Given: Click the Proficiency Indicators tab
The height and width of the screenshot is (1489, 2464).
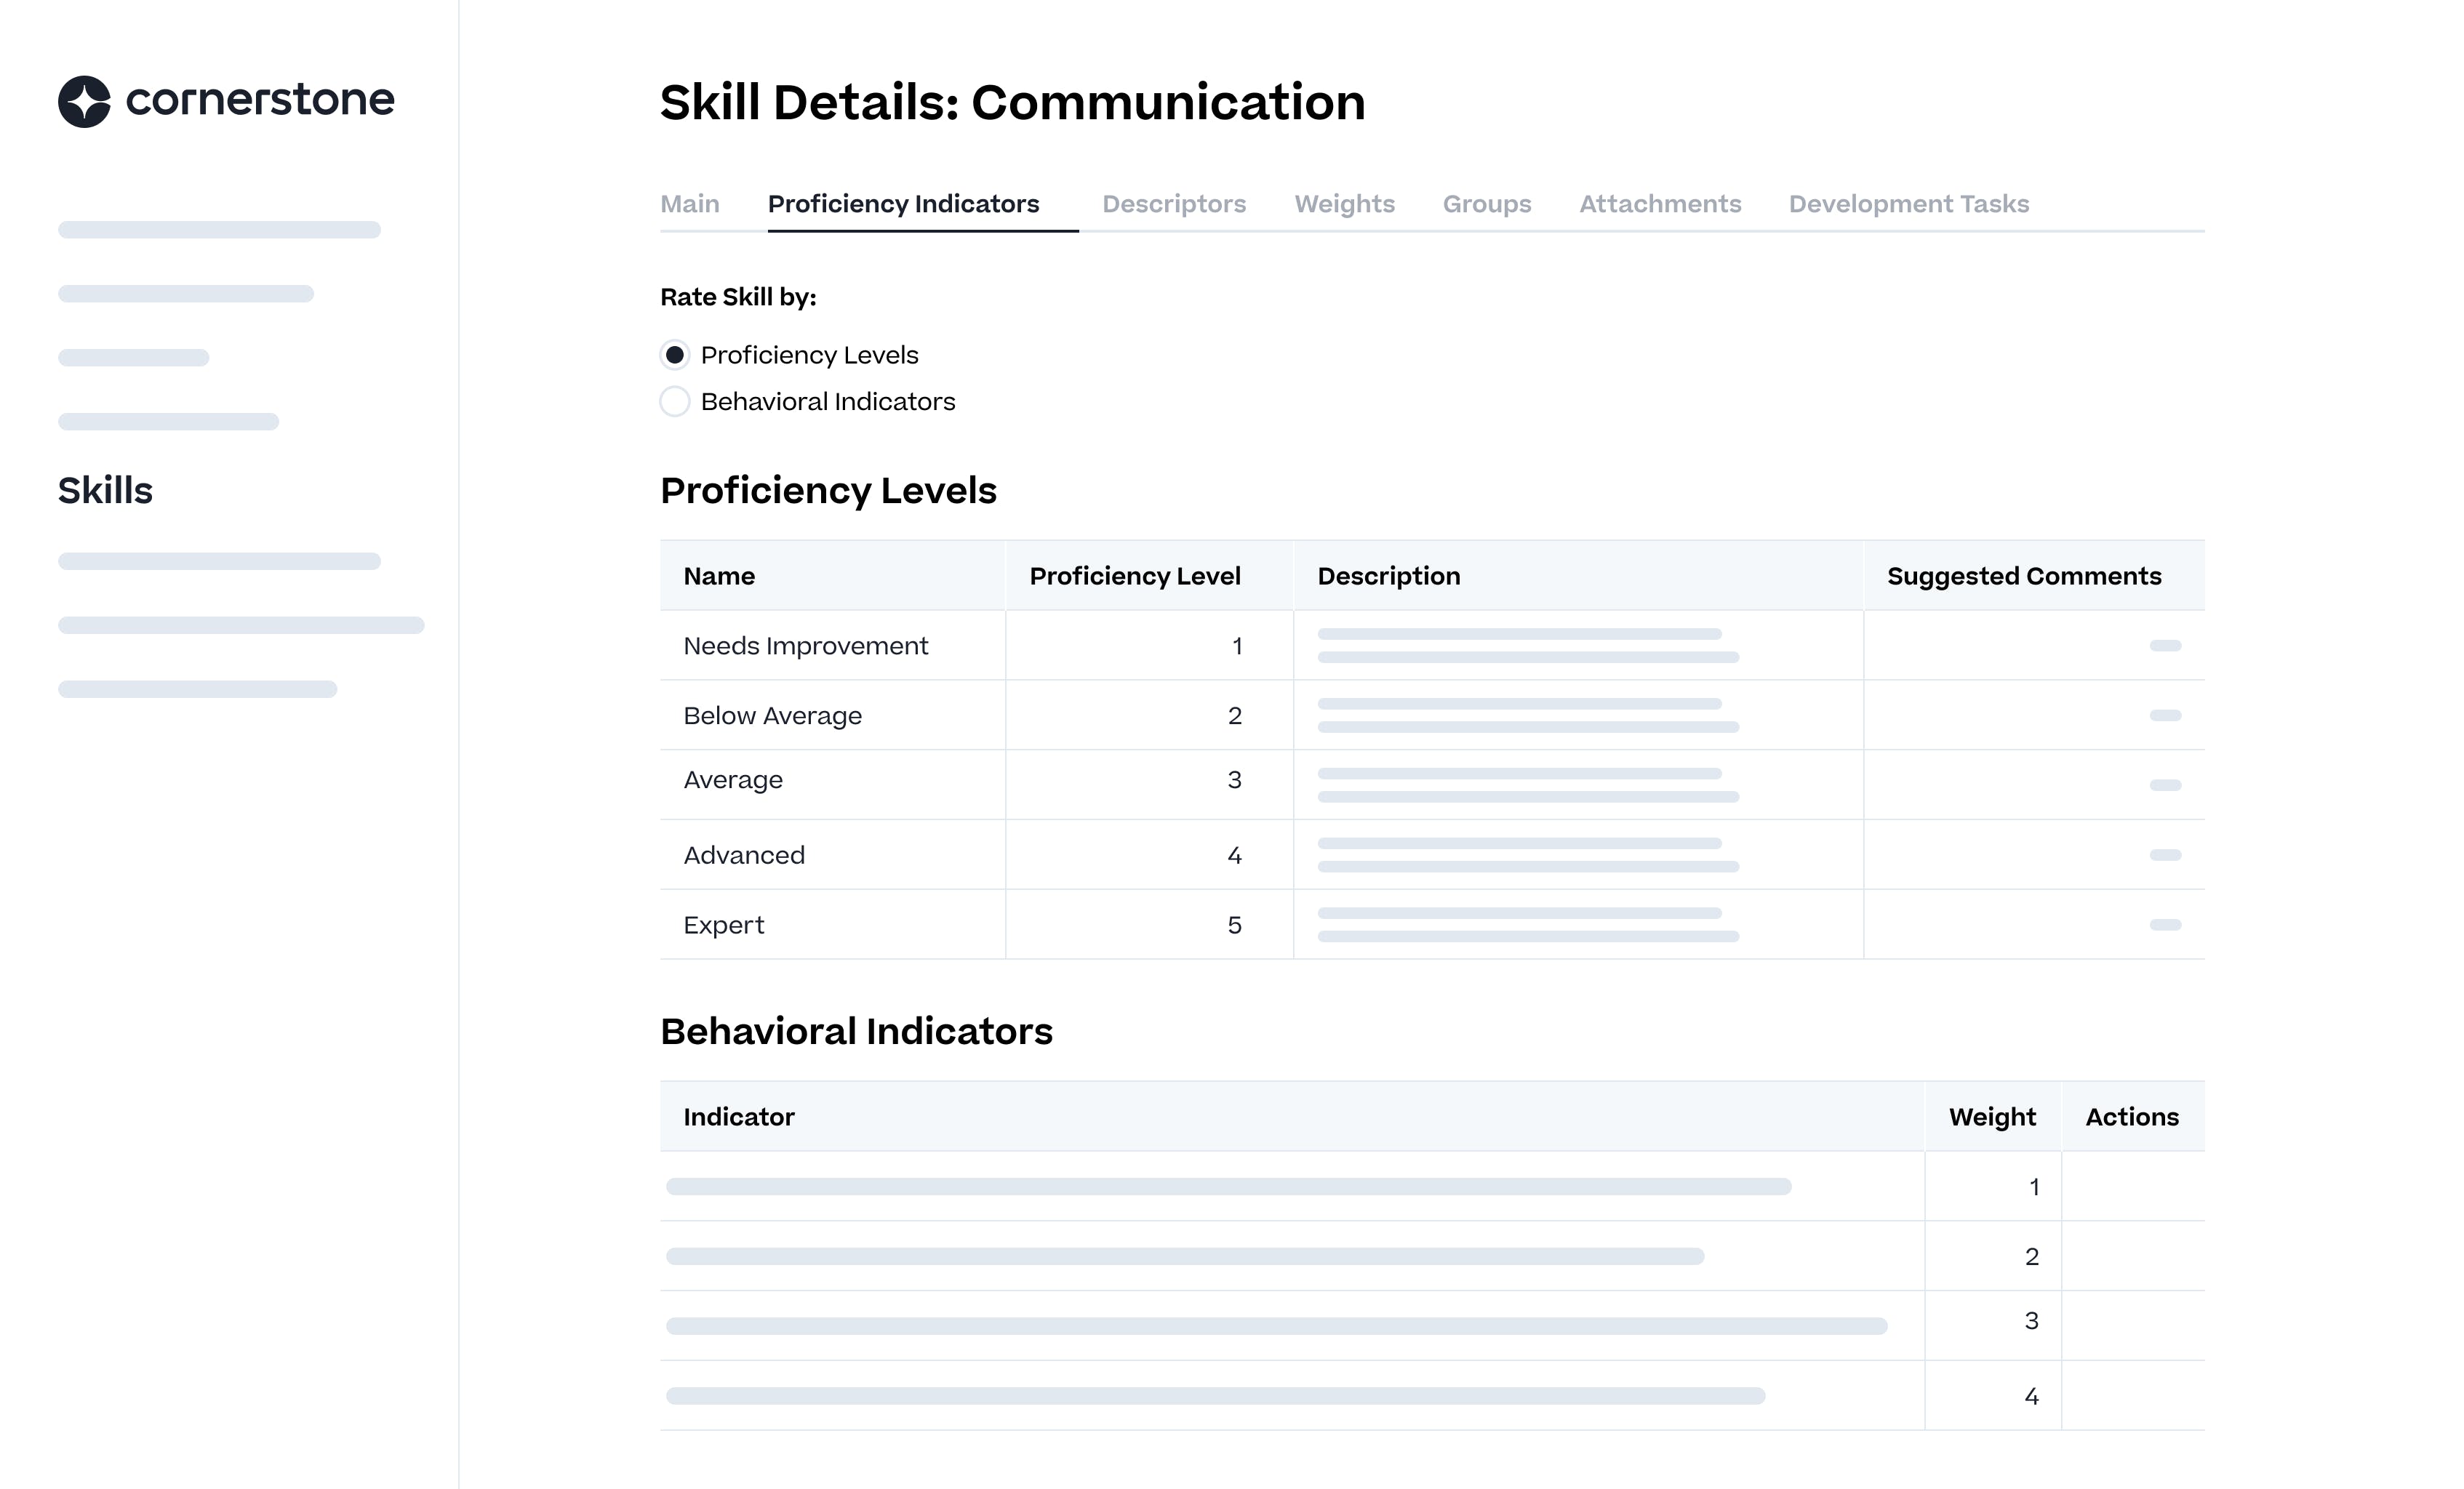Looking at the screenshot, I should (x=903, y=204).
